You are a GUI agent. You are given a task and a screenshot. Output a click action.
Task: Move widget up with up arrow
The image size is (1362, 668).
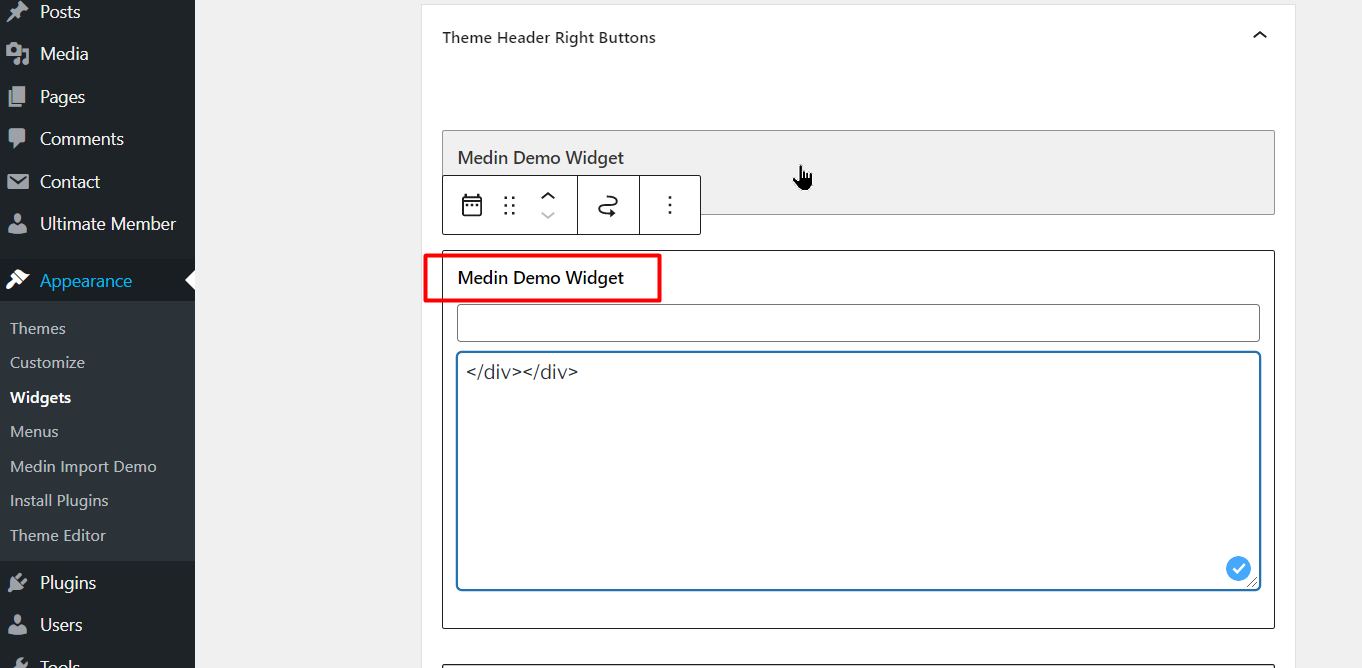point(548,195)
